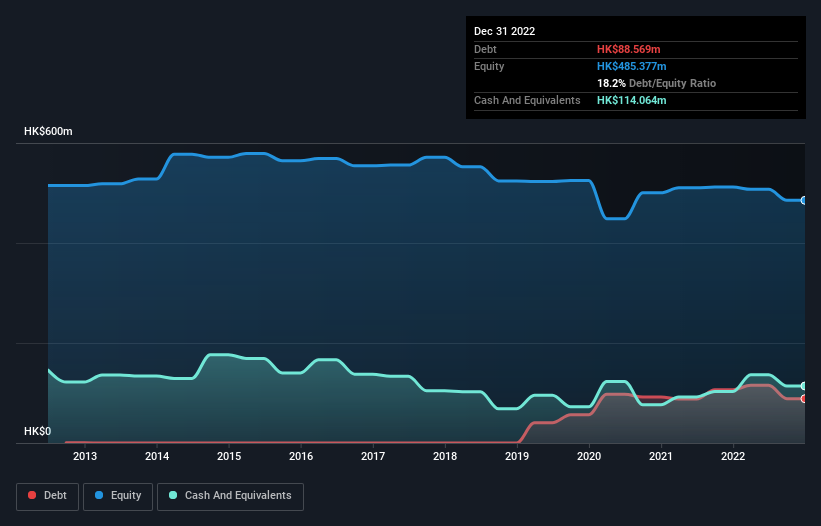Click the 2014 axis label
Image resolution: width=821 pixels, height=526 pixels.
pyautogui.click(x=157, y=456)
